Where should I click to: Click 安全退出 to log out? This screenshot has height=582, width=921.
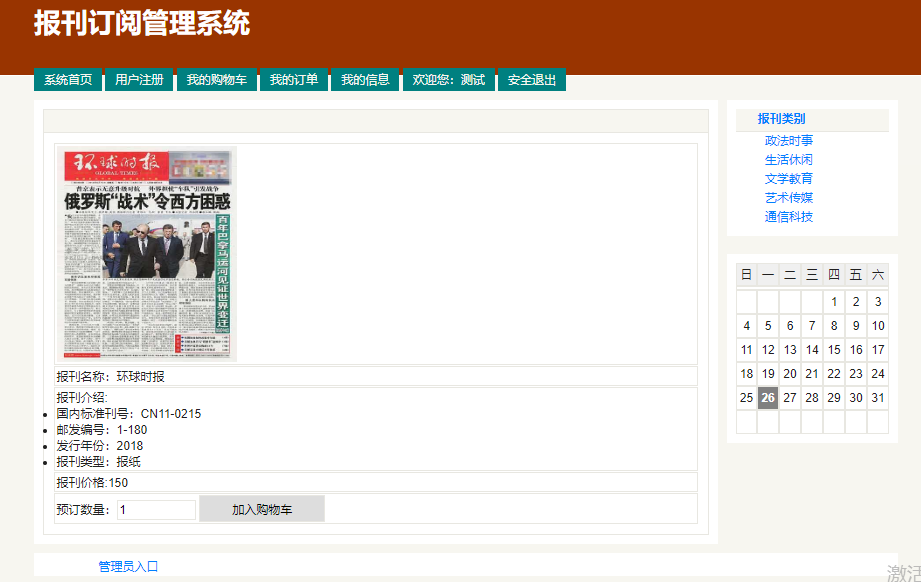pos(532,80)
